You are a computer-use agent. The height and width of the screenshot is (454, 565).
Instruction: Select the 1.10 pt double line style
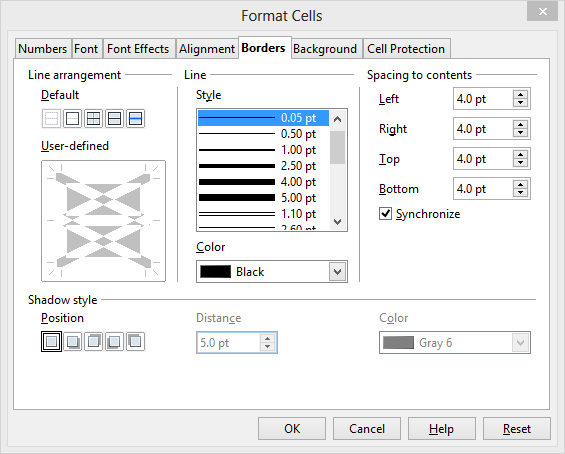263,214
